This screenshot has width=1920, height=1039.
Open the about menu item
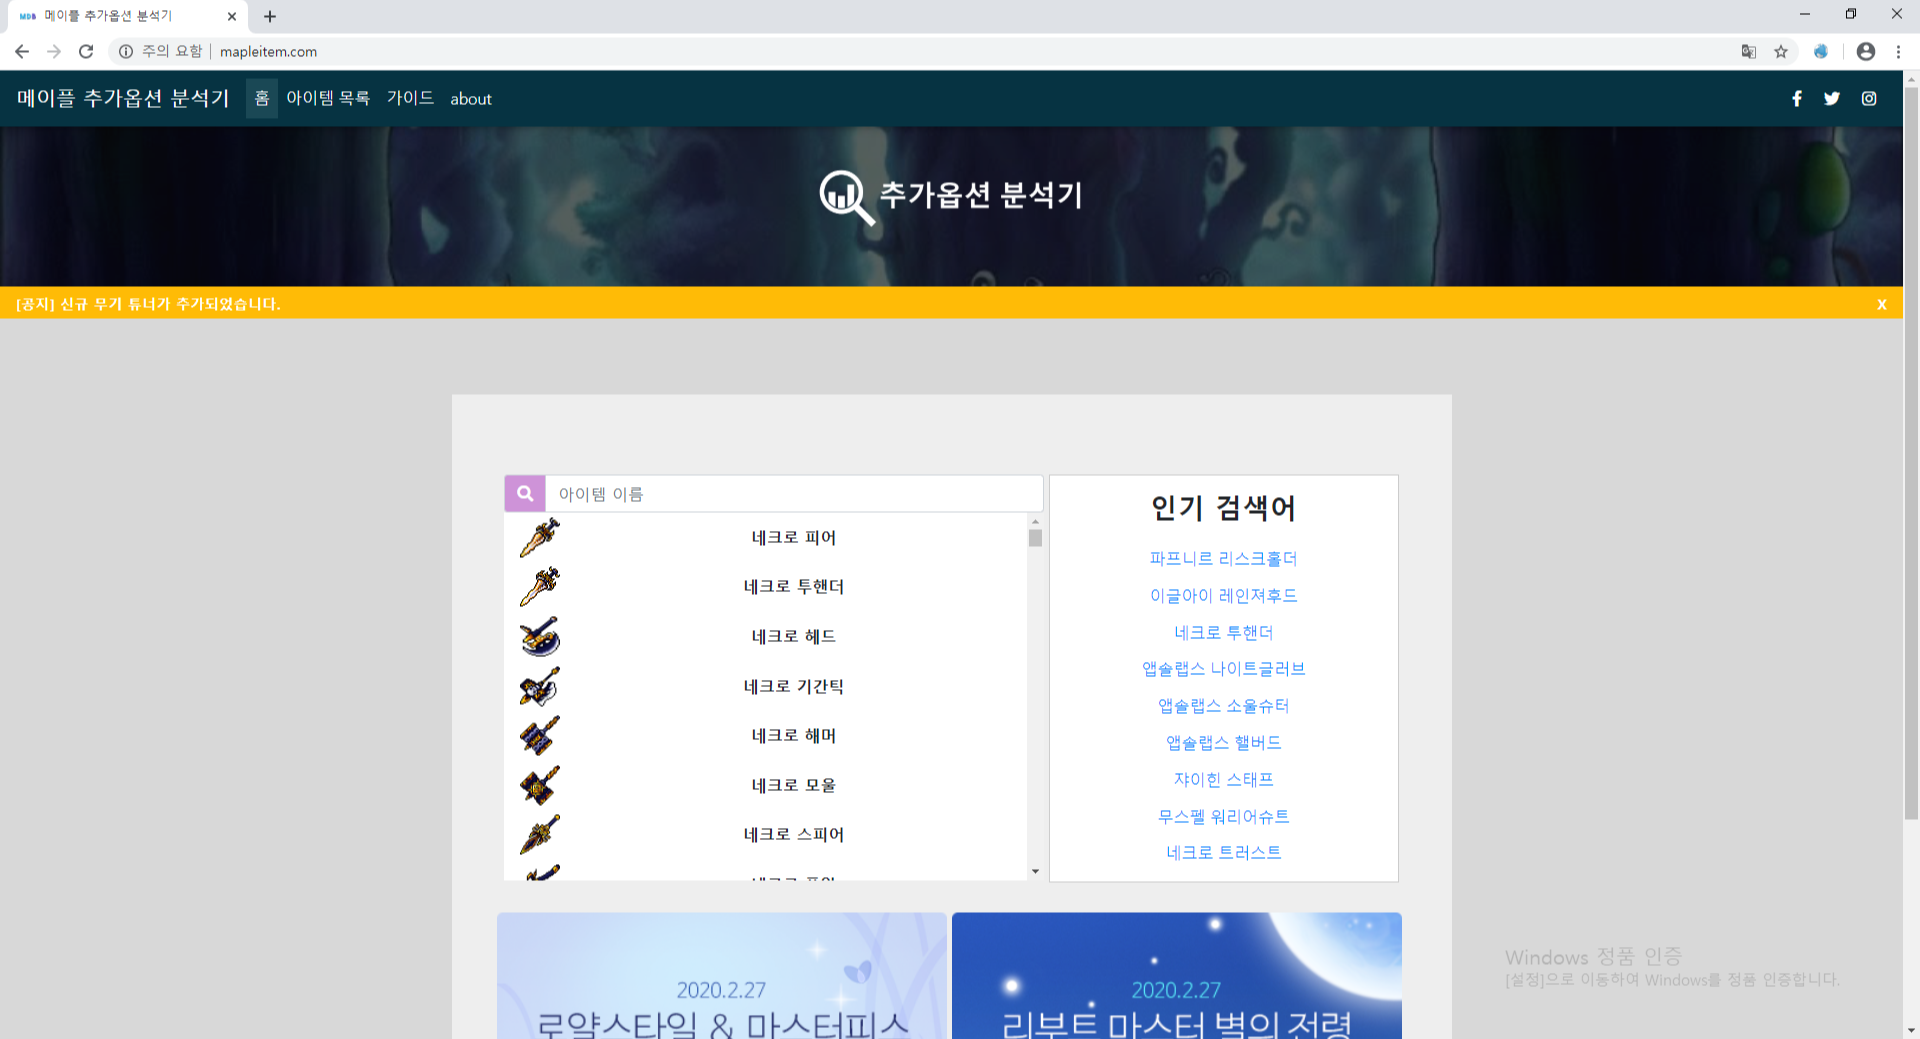pos(471,98)
